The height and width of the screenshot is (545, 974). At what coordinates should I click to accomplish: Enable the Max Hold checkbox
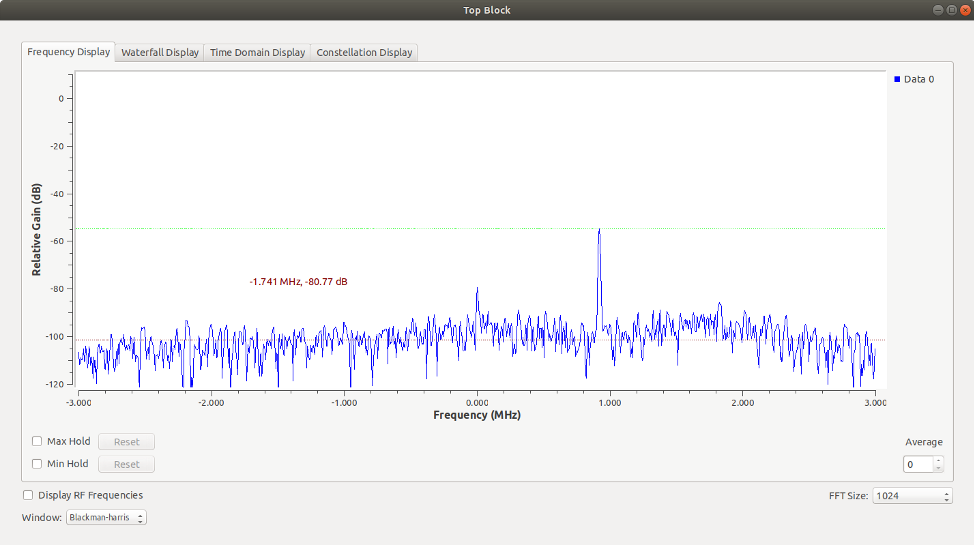37,441
